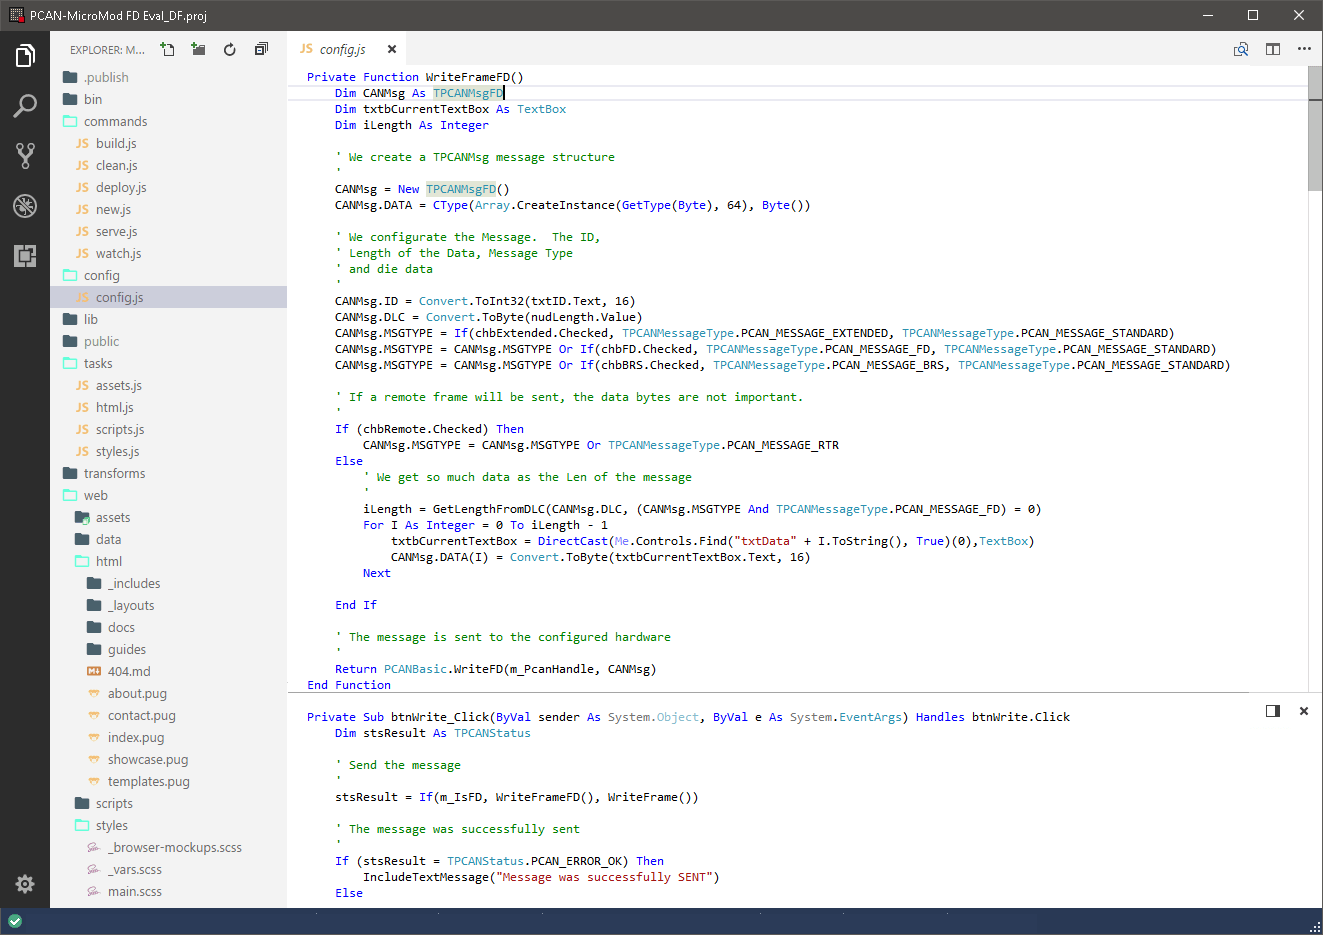Click the app icon in title bar

16,15
